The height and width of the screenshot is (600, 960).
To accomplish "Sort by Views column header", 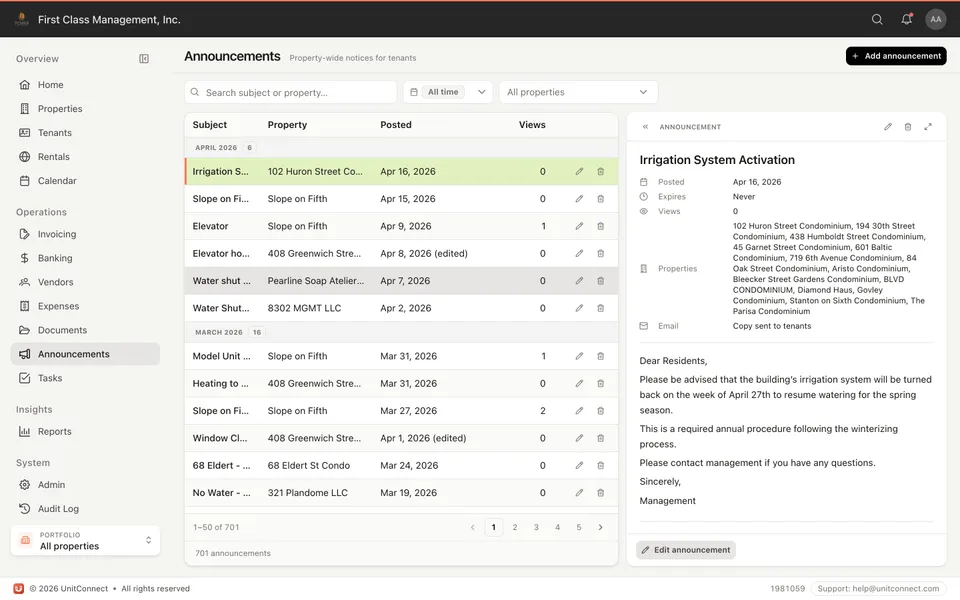I will [x=532, y=125].
